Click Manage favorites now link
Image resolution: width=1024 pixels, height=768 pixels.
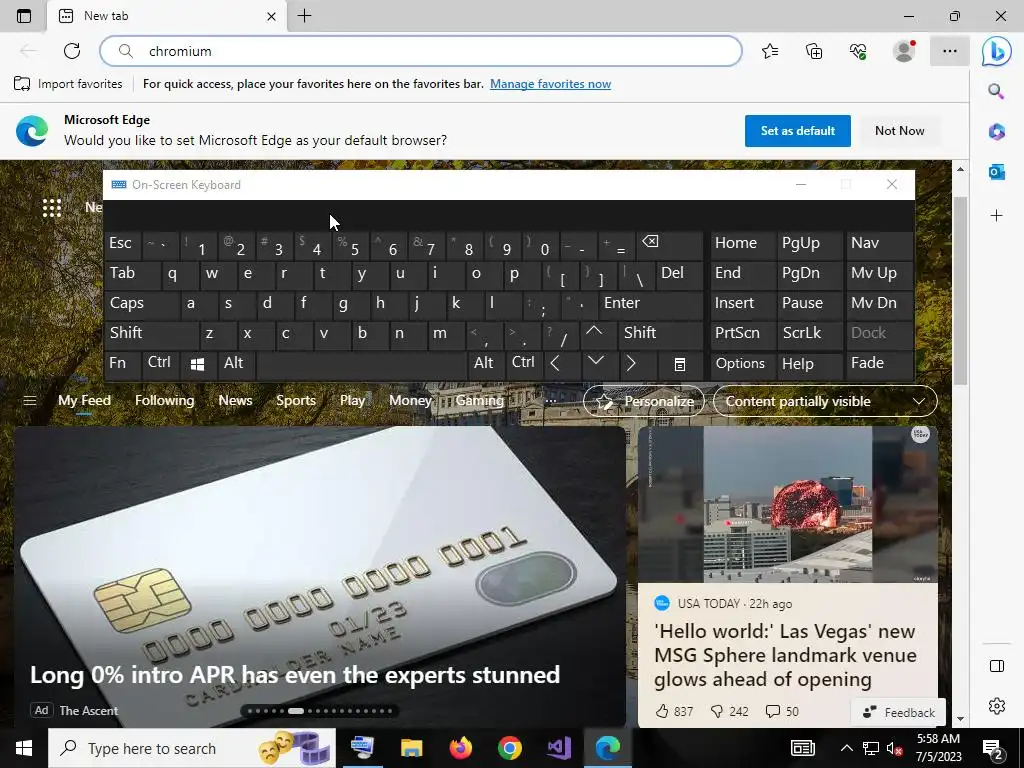551,84
